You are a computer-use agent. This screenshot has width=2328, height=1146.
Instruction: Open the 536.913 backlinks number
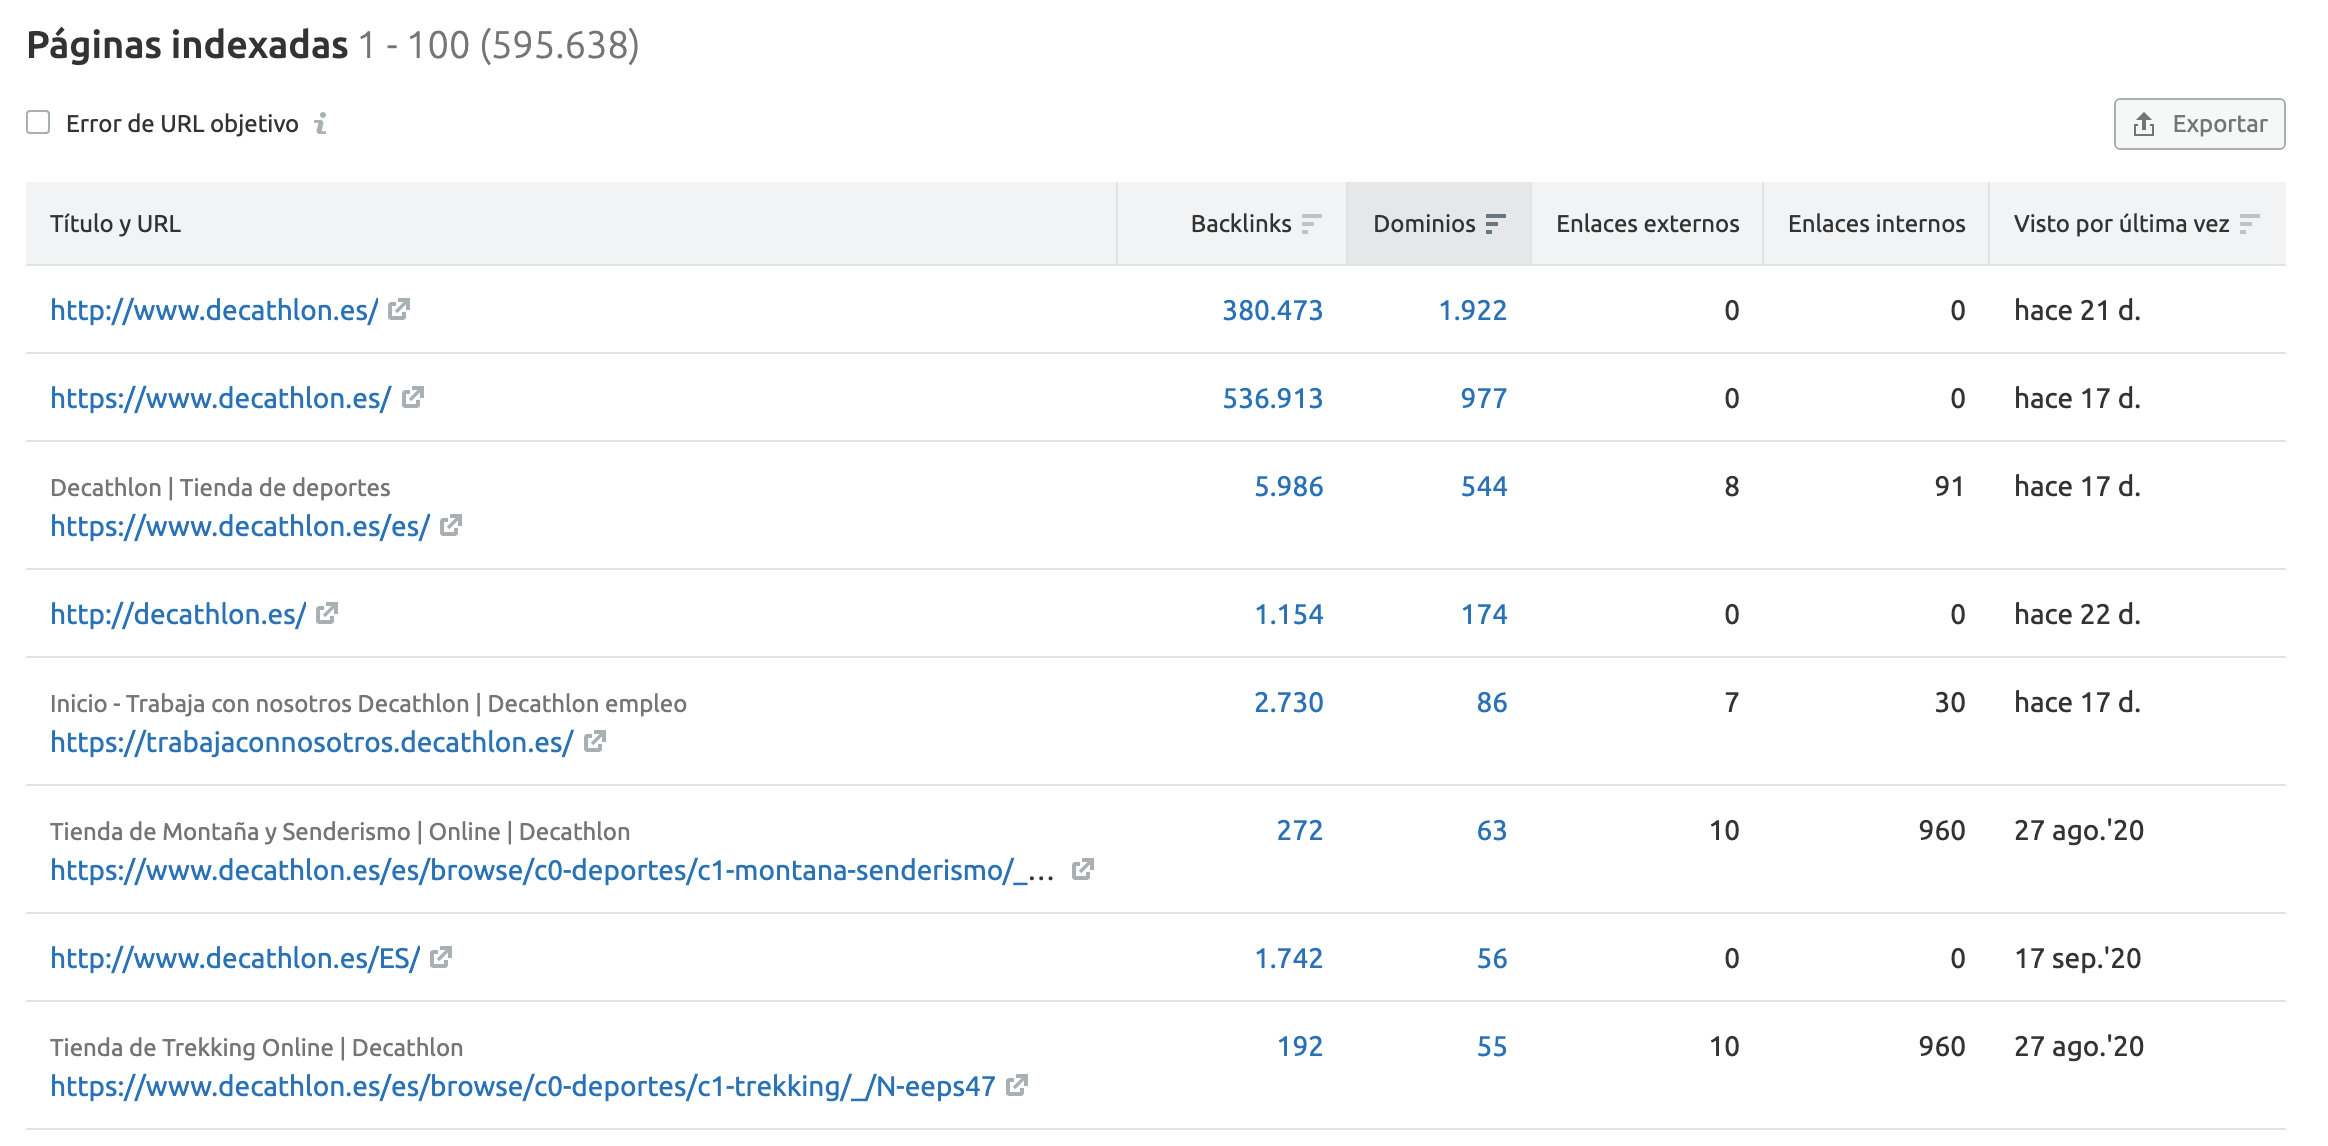tap(1272, 398)
